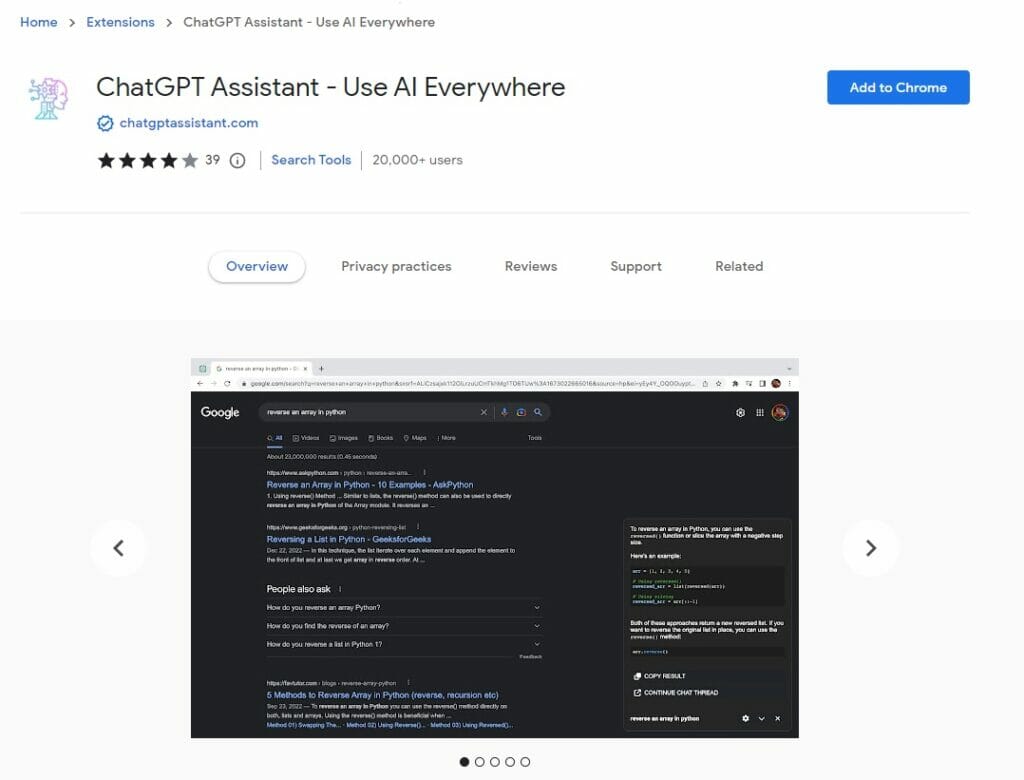Show the next screenshot with right arrow
This screenshot has width=1024, height=780.
coord(871,548)
